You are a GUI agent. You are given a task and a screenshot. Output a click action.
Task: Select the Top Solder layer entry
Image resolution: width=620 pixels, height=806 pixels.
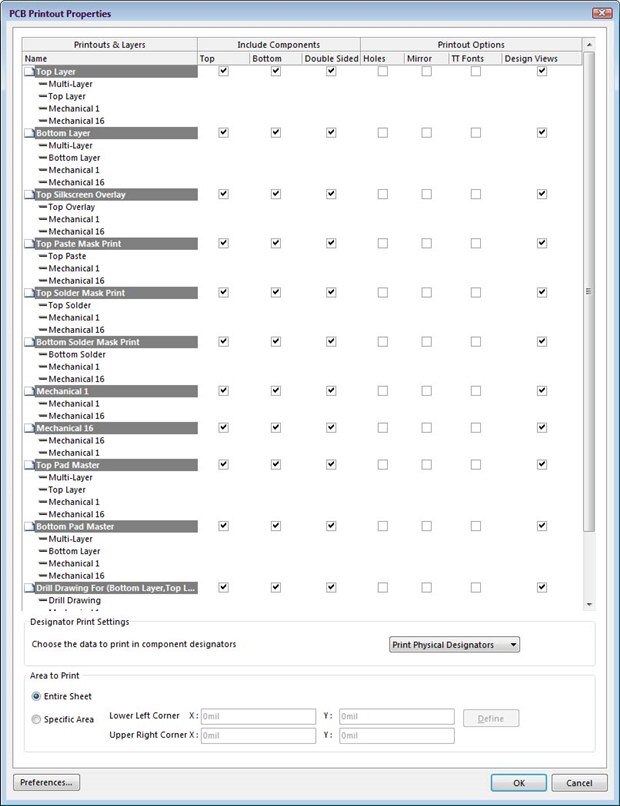tap(69, 305)
